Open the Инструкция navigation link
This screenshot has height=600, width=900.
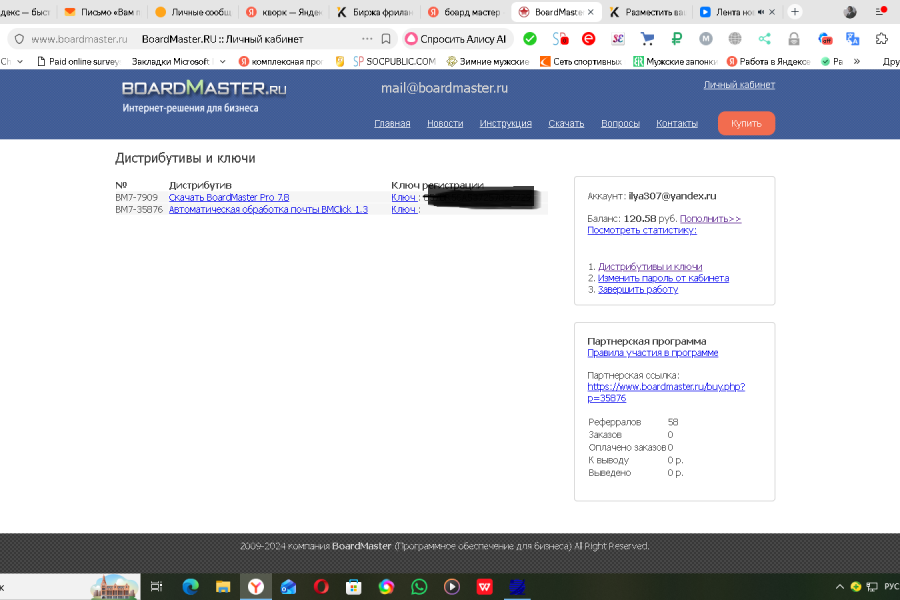click(506, 123)
